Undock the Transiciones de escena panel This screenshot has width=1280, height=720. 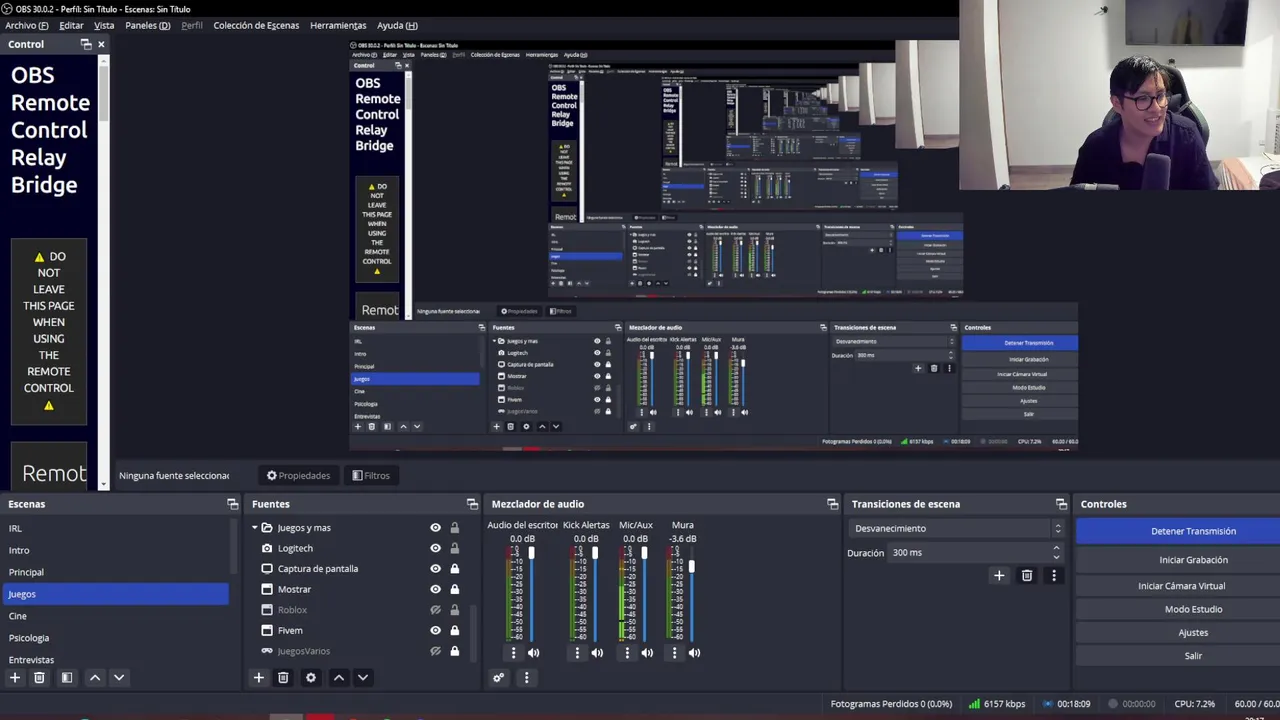1061,504
